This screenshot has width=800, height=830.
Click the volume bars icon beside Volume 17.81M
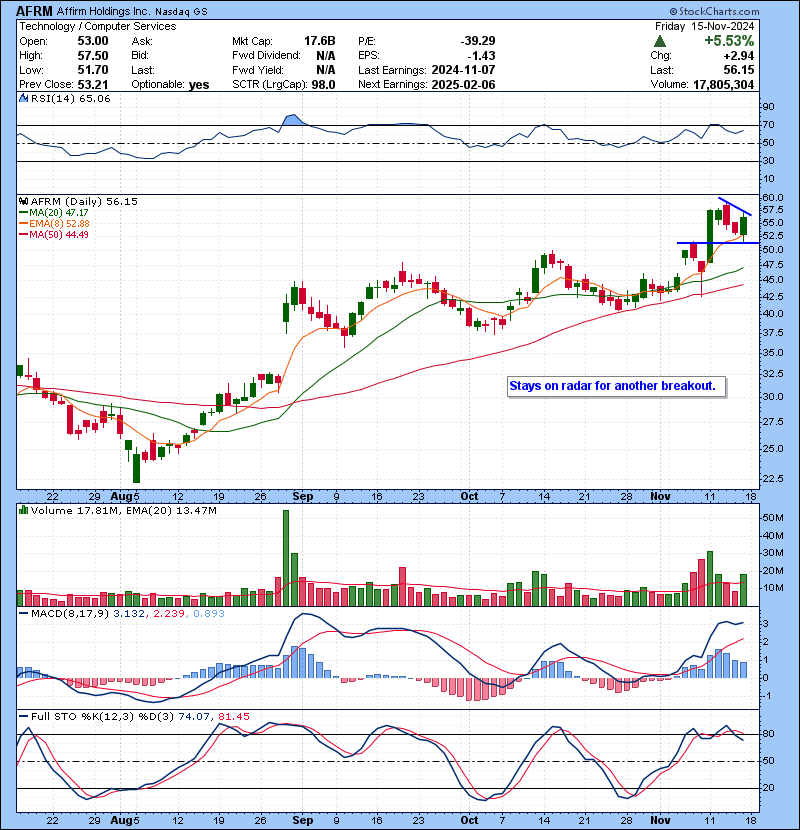[x=23, y=510]
